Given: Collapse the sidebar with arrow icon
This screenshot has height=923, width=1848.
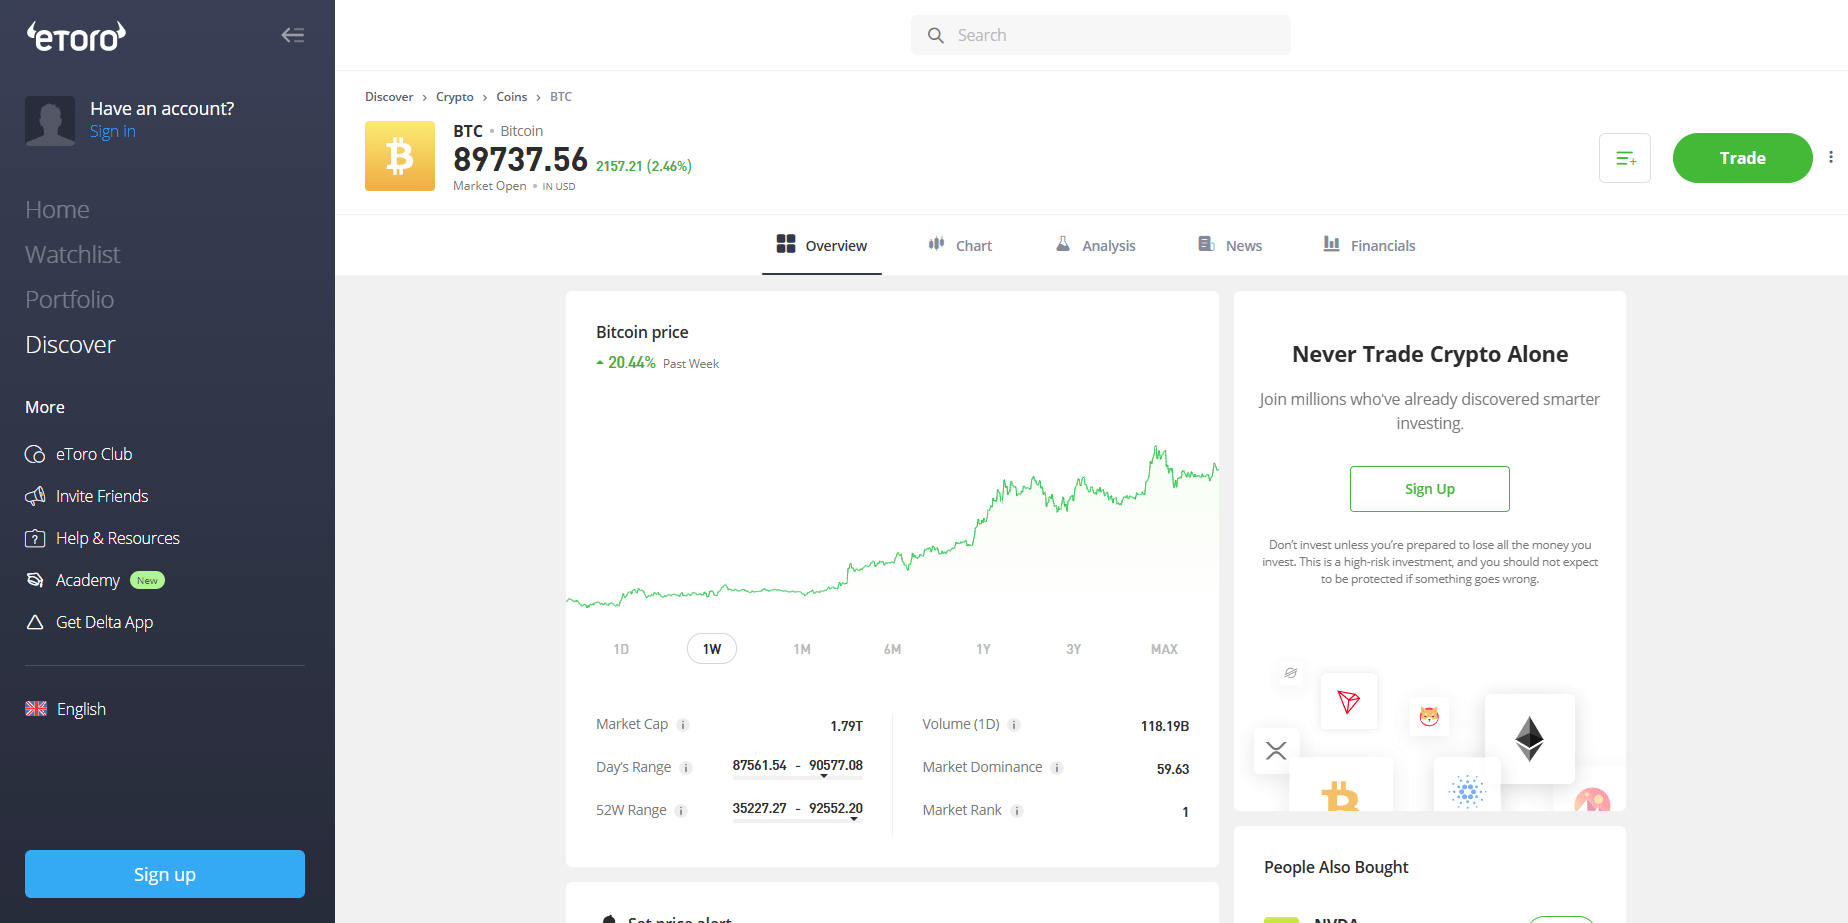Looking at the screenshot, I should pos(292,35).
